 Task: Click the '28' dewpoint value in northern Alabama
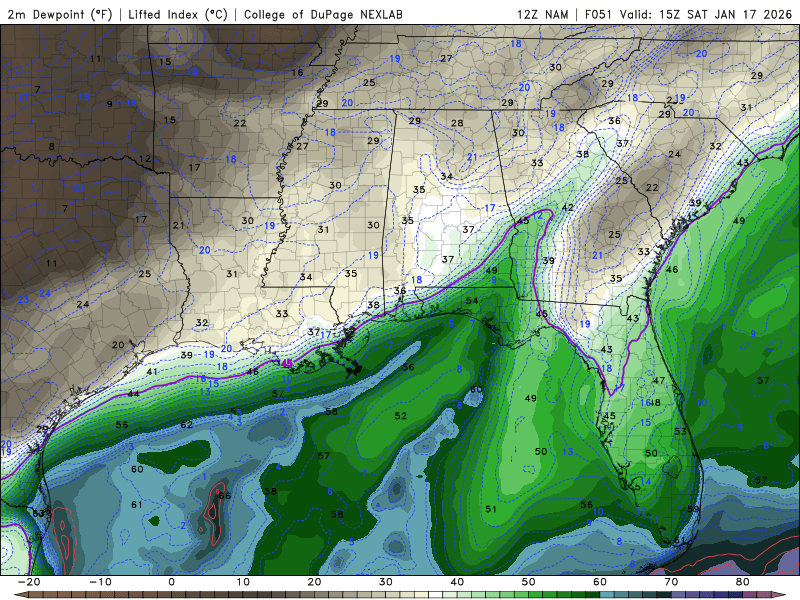coord(457,123)
